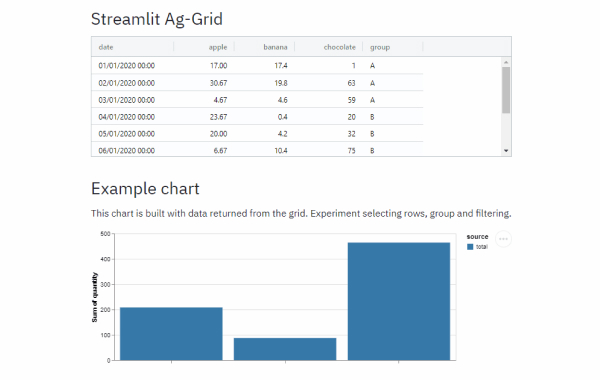Screen dimensions: 600x380
Task: Select the 01/01/2020 row
Action: 257,65
